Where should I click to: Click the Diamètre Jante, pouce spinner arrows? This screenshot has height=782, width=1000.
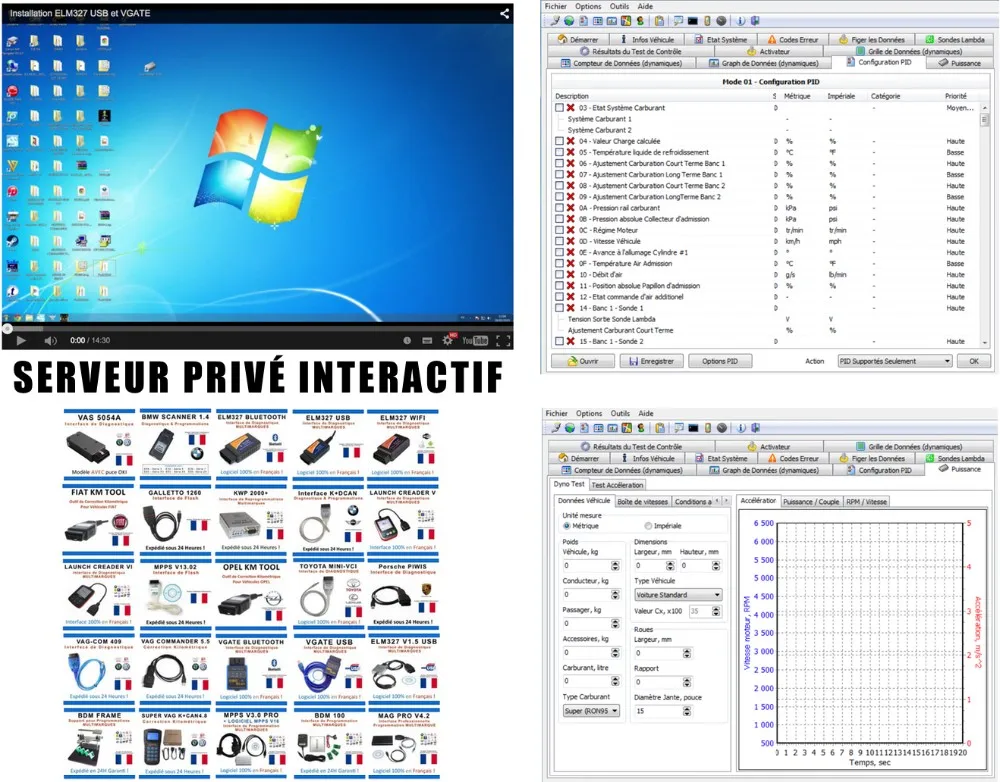coord(687,711)
